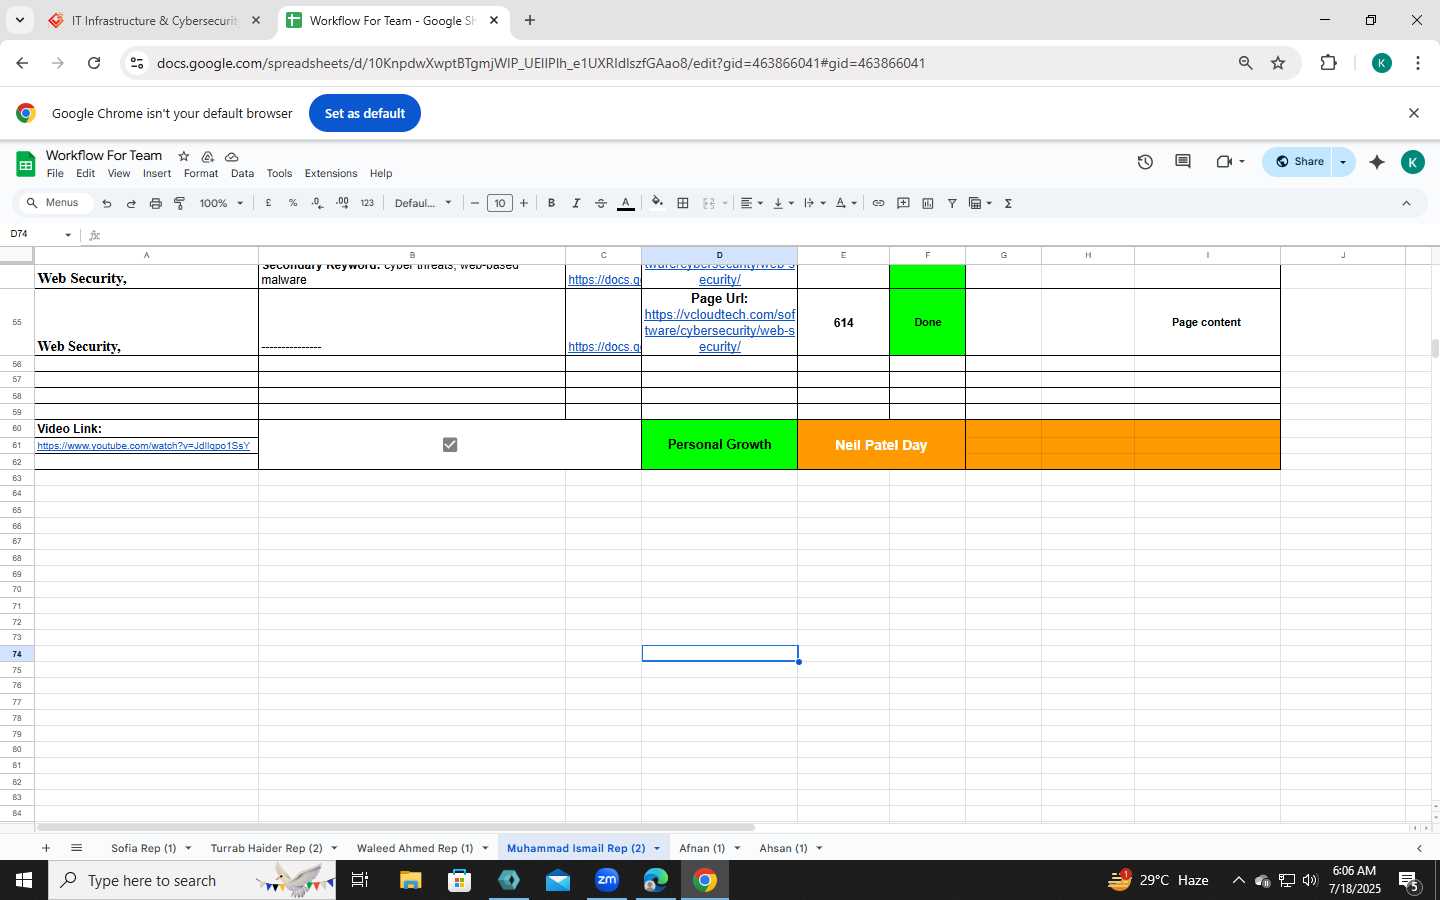Increase decimal places in toolbar

[x=342, y=203]
